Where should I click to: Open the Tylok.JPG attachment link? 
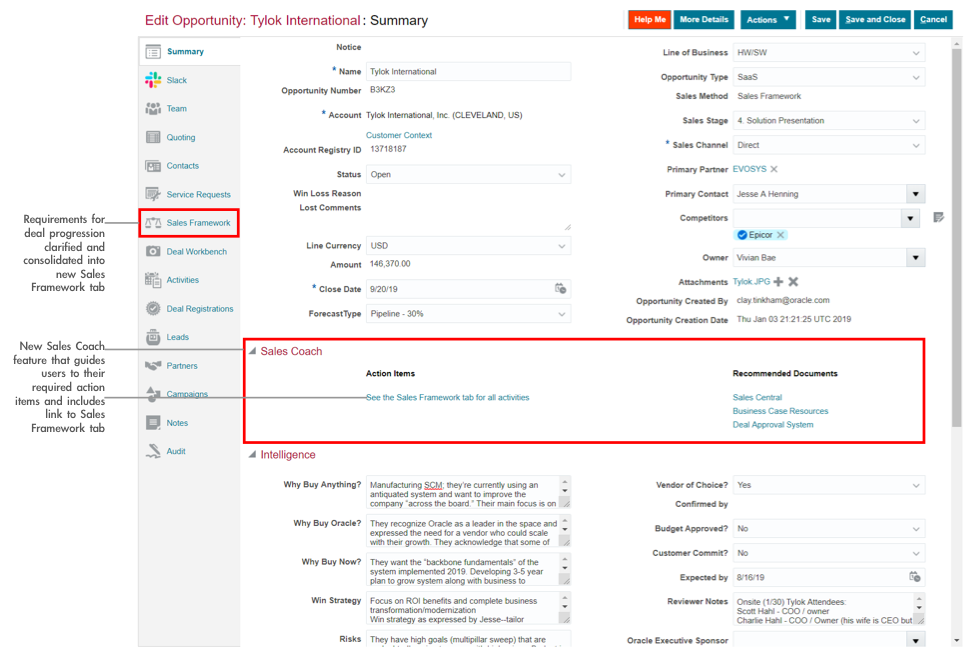(751, 282)
